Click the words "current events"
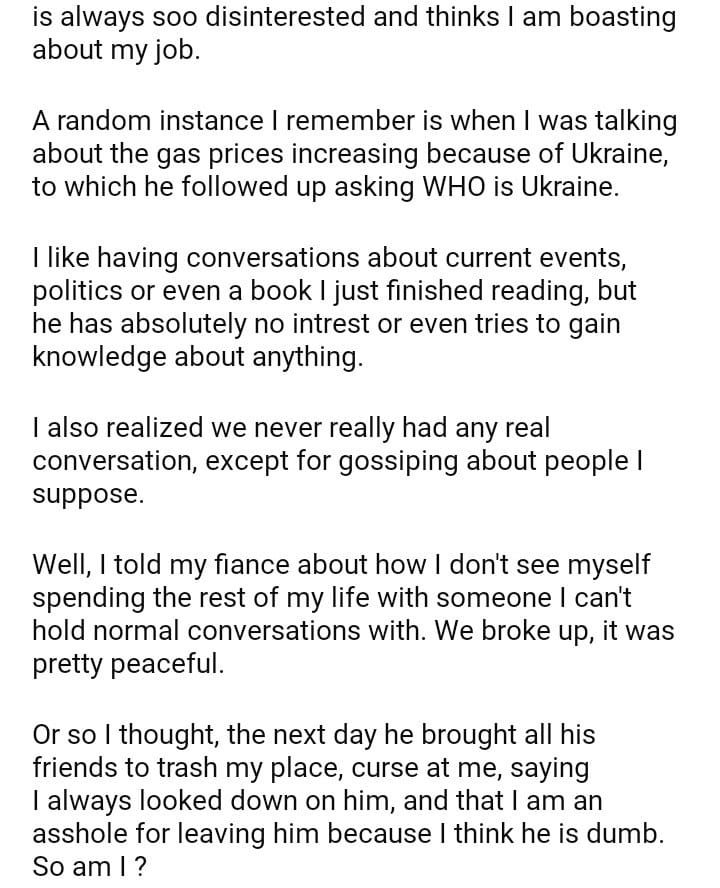 541,257
